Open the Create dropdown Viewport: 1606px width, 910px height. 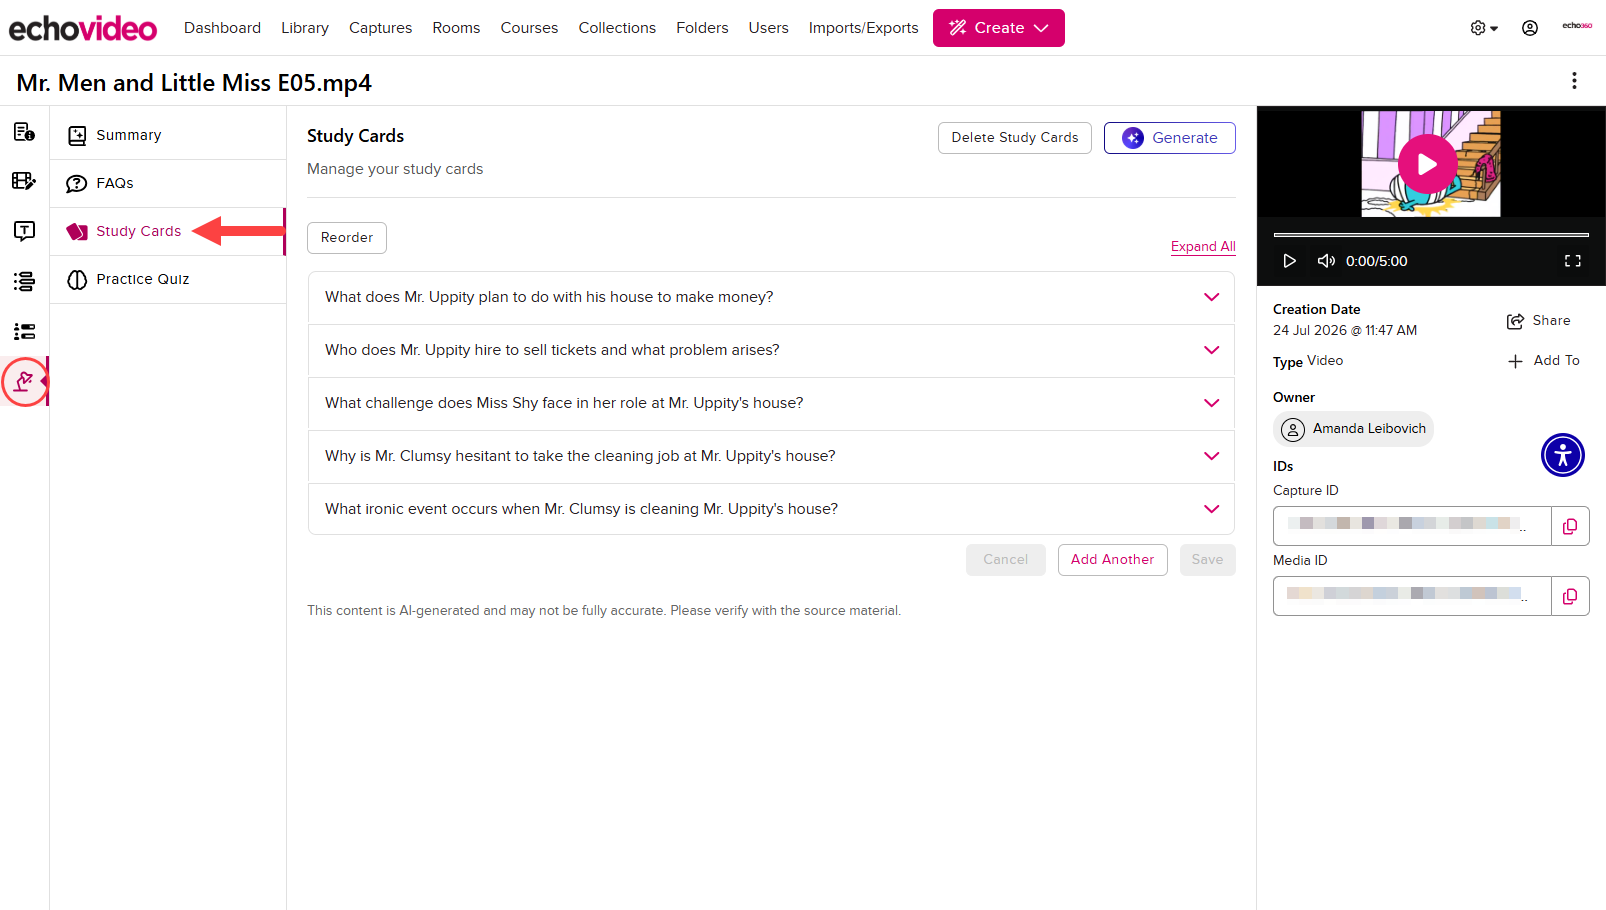click(999, 28)
